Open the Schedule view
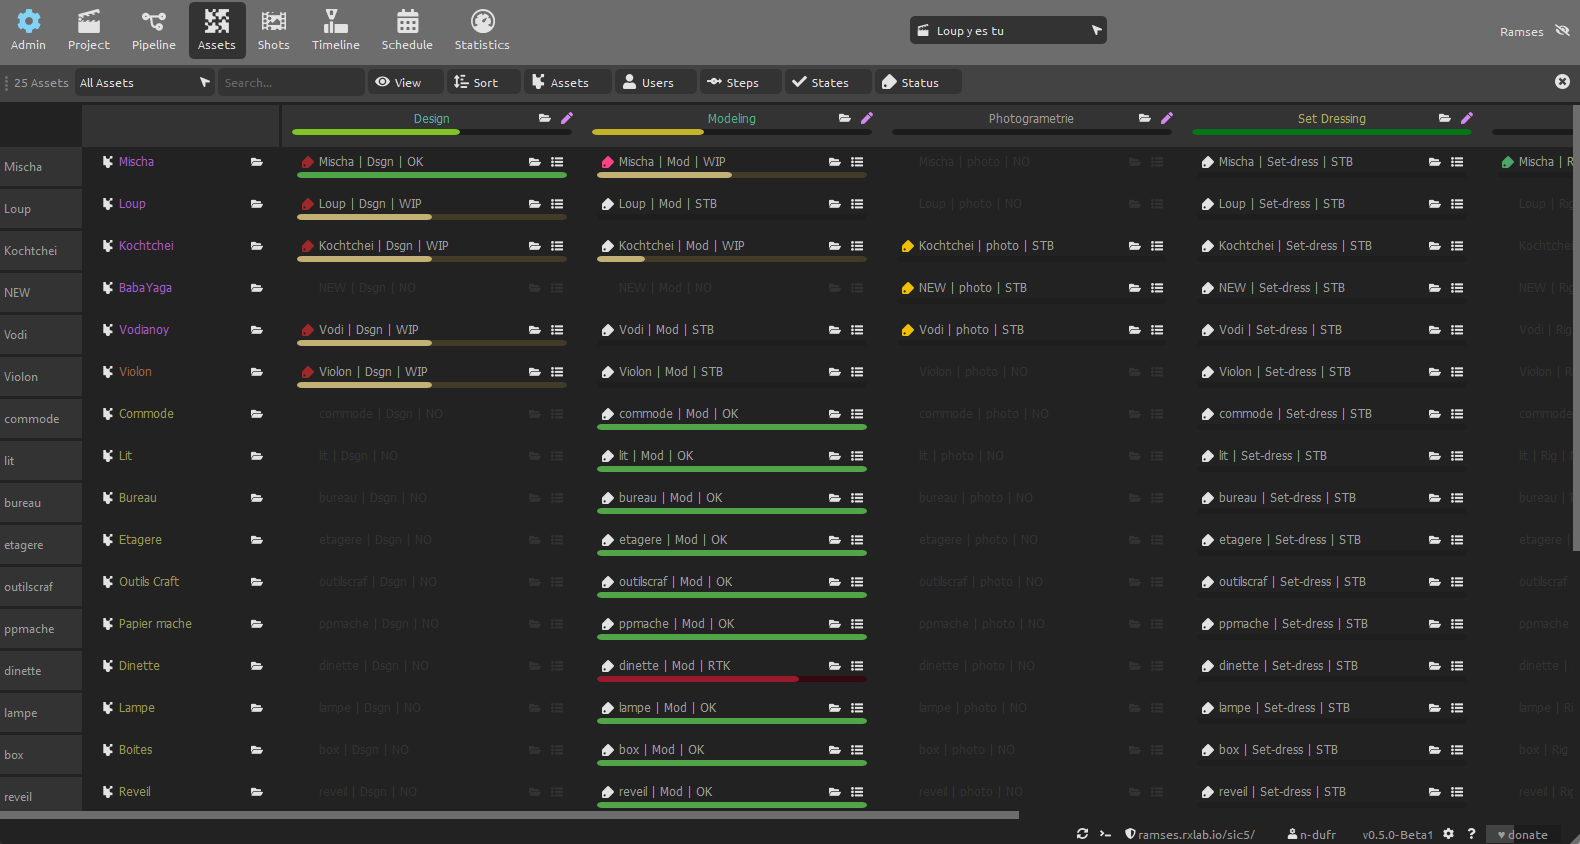The width and height of the screenshot is (1580, 844). [407, 30]
